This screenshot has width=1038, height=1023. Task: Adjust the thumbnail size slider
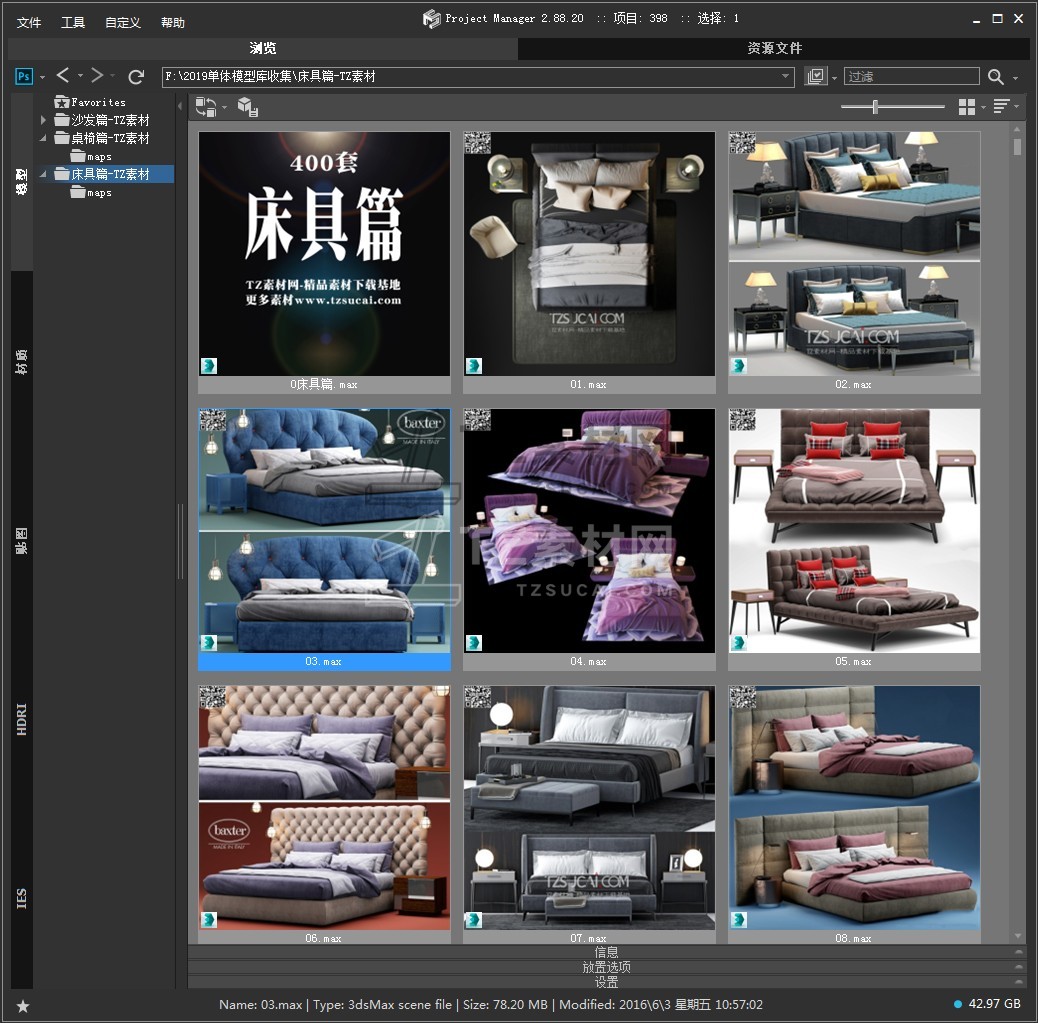(x=875, y=107)
